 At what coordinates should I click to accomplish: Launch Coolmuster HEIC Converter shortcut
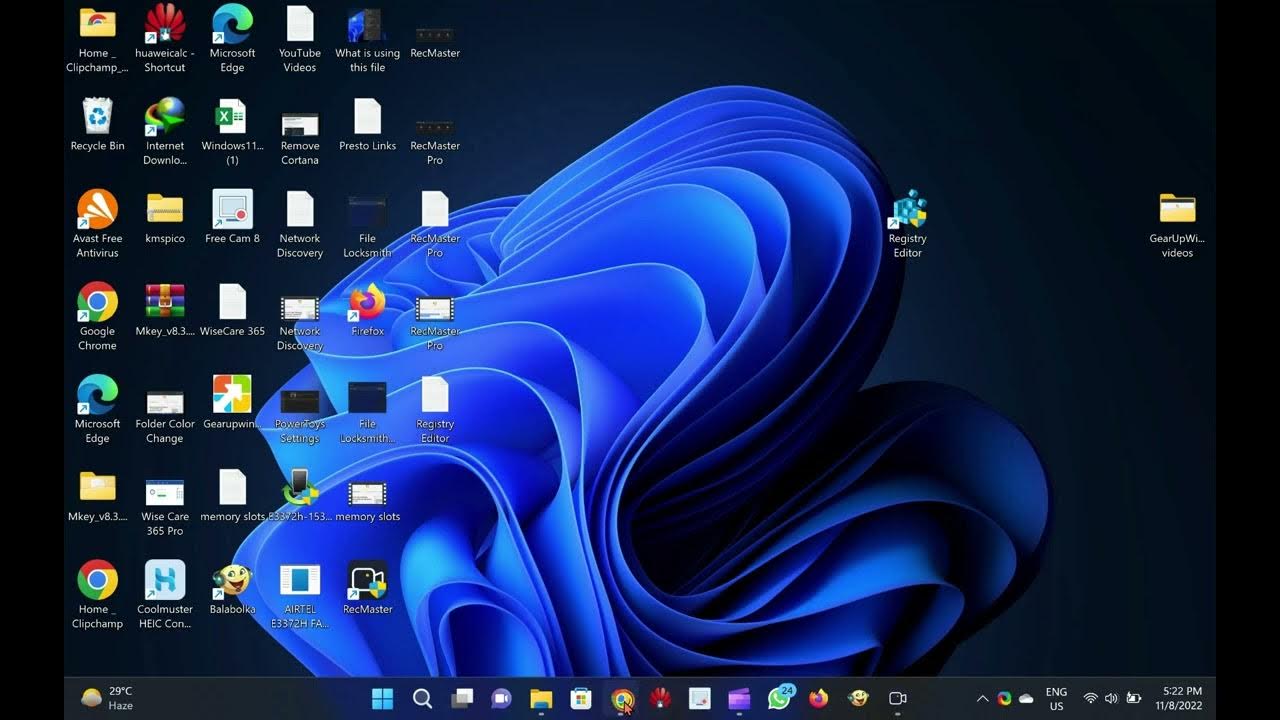pyautogui.click(x=165, y=596)
